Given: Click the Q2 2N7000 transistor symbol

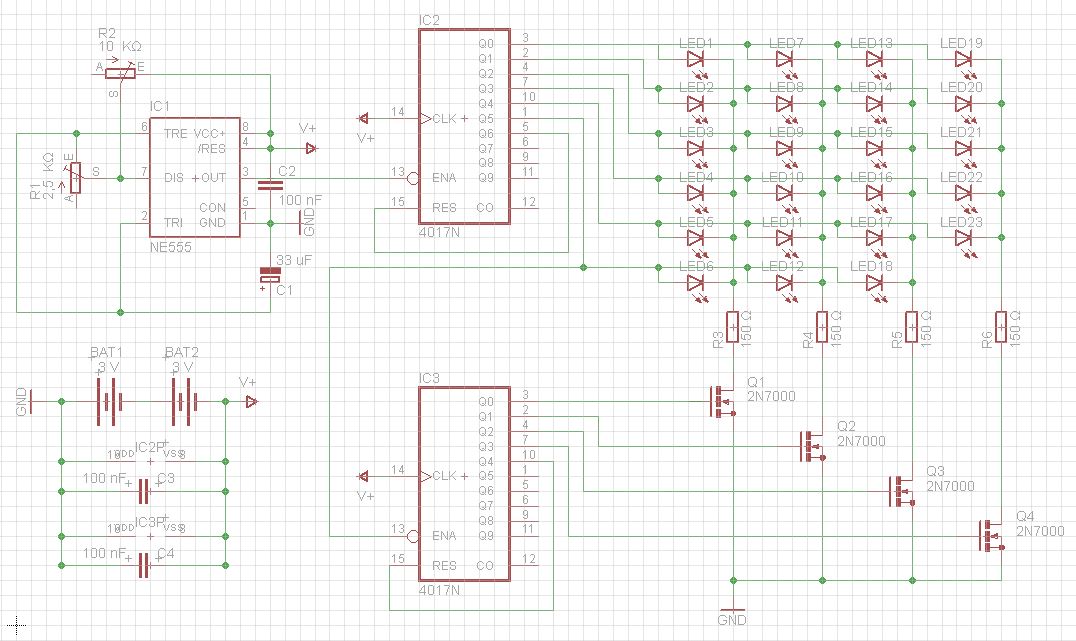Looking at the screenshot, I should (812, 446).
